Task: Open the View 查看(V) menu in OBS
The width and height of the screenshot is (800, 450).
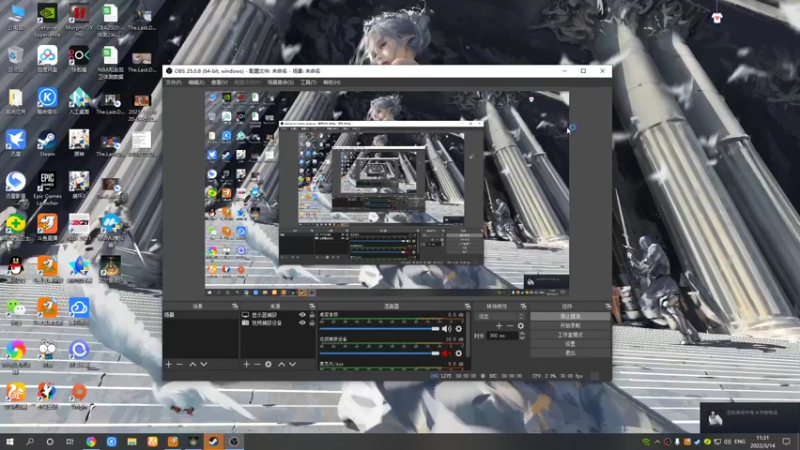Action: pos(219,82)
